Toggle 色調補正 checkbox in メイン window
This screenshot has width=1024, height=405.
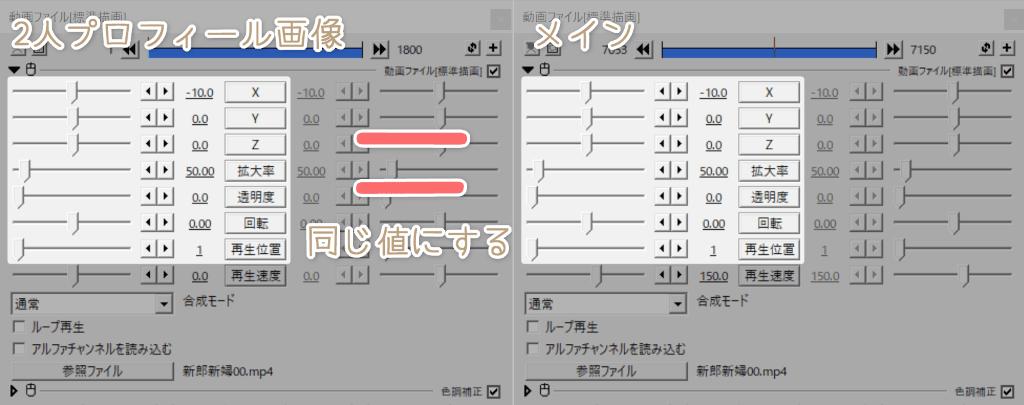(1008, 392)
